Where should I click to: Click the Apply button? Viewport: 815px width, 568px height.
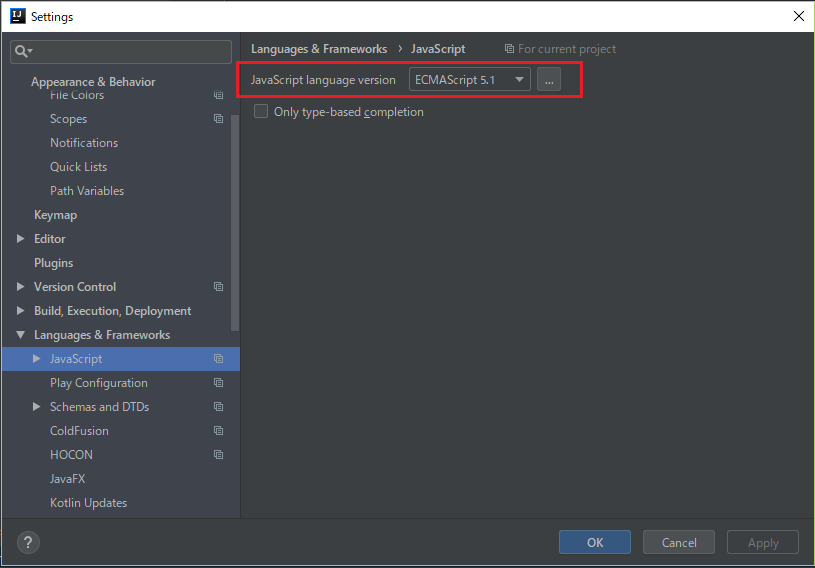tap(763, 543)
